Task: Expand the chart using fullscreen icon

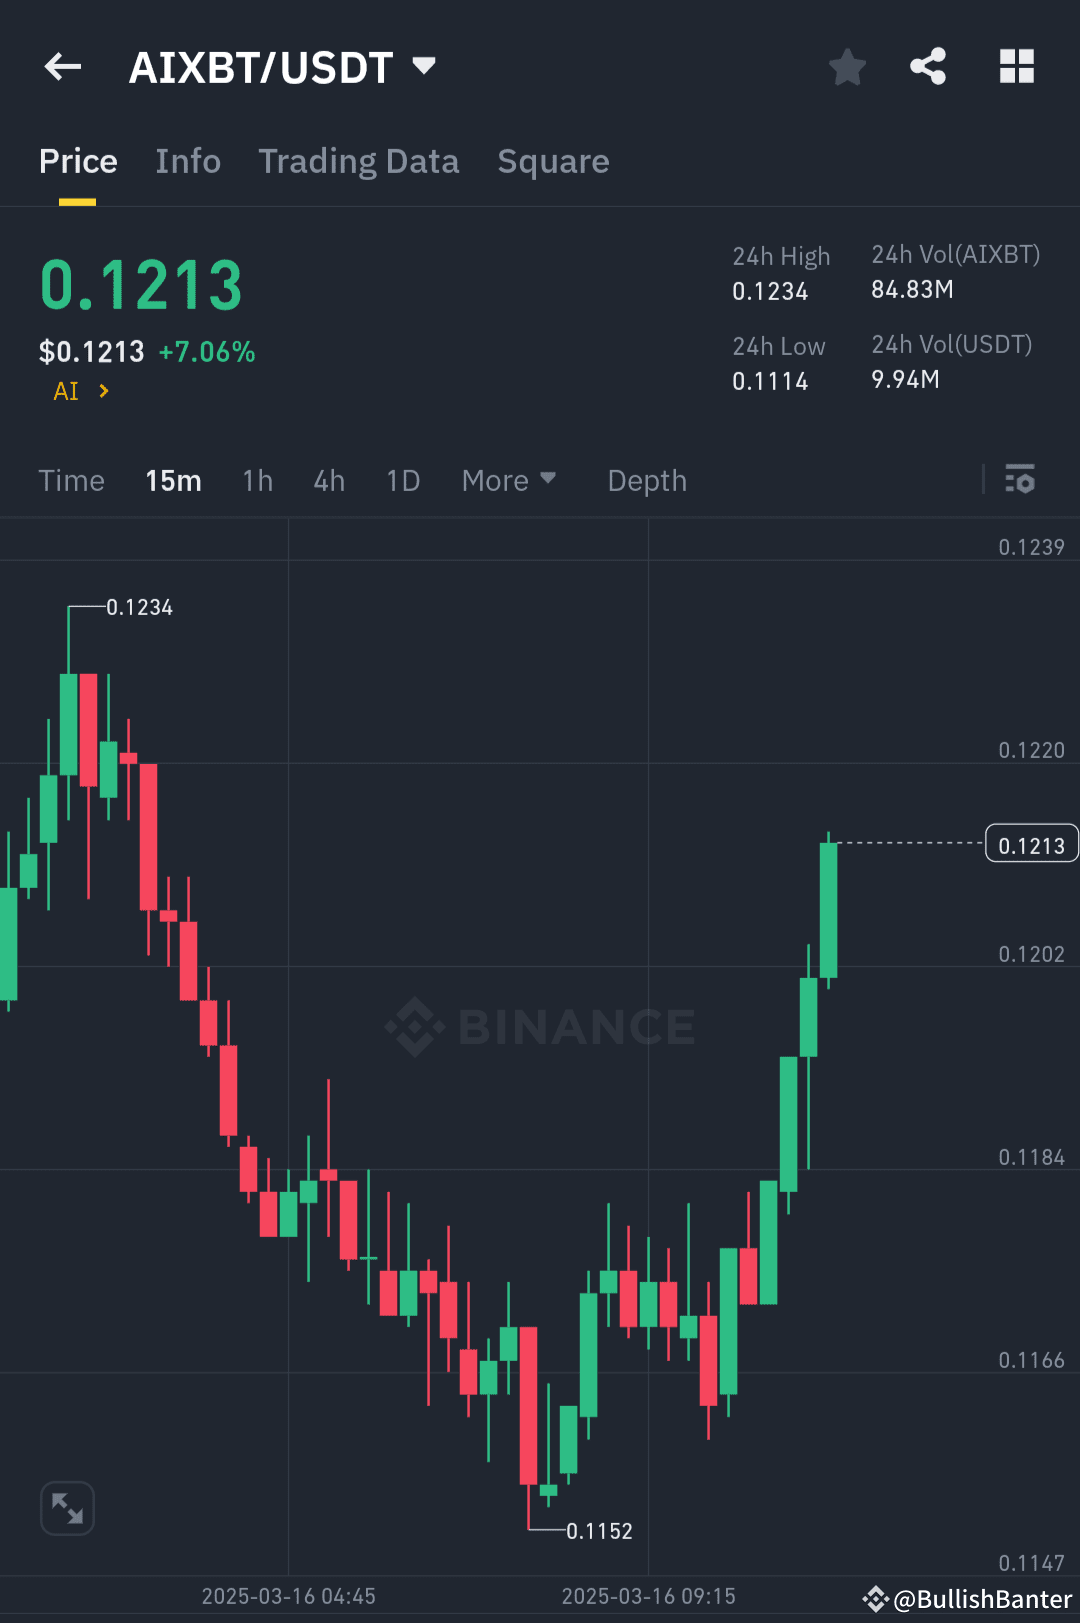Action: coord(67,1508)
